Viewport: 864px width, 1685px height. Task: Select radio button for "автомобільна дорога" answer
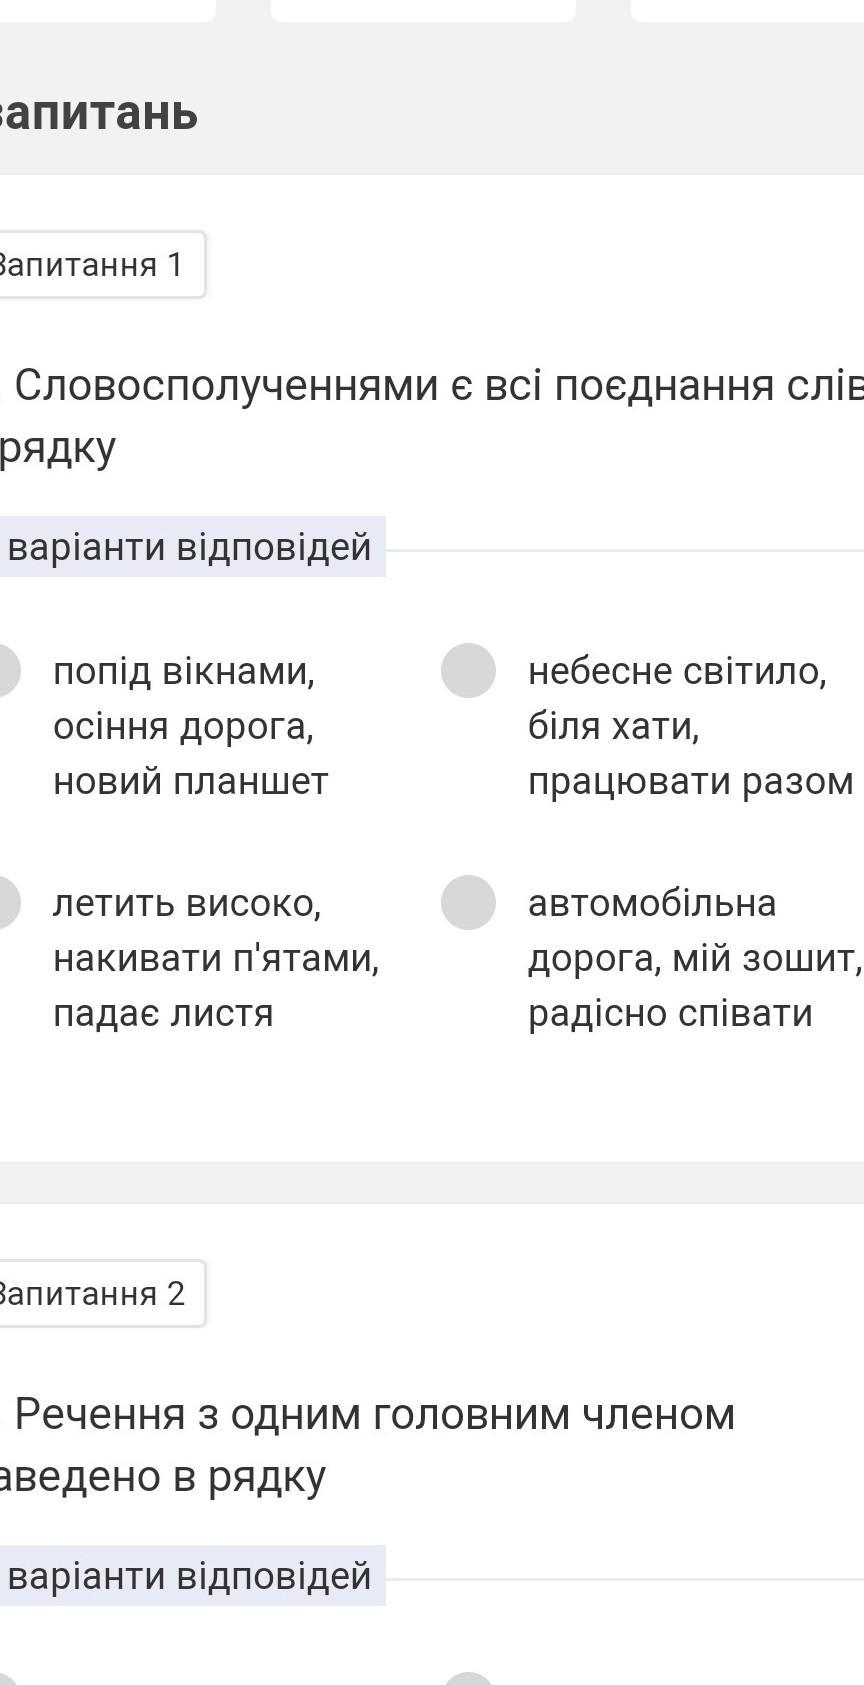(x=468, y=902)
